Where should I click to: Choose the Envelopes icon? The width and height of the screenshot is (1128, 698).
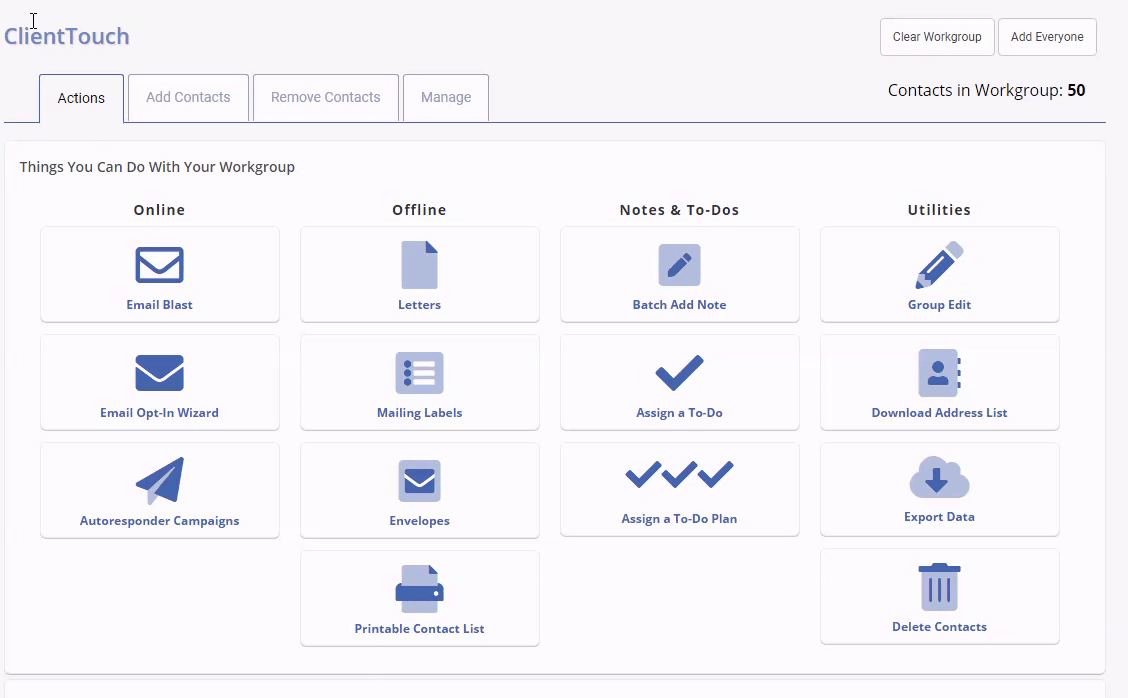coord(419,481)
